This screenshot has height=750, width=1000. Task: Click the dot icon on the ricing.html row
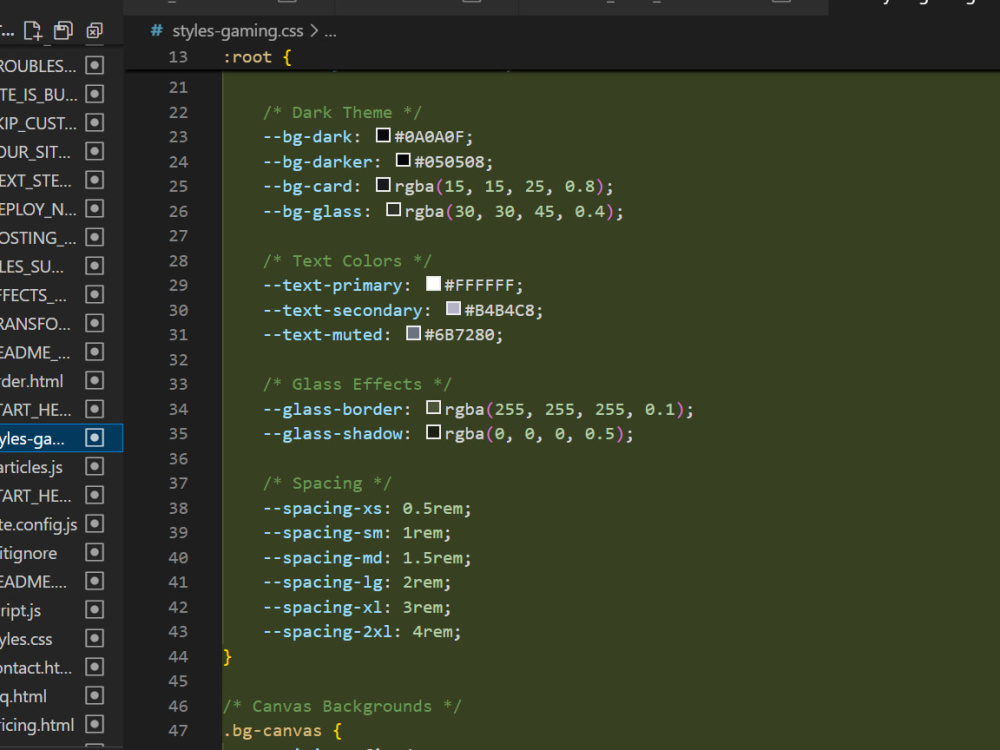pos(94,724)
